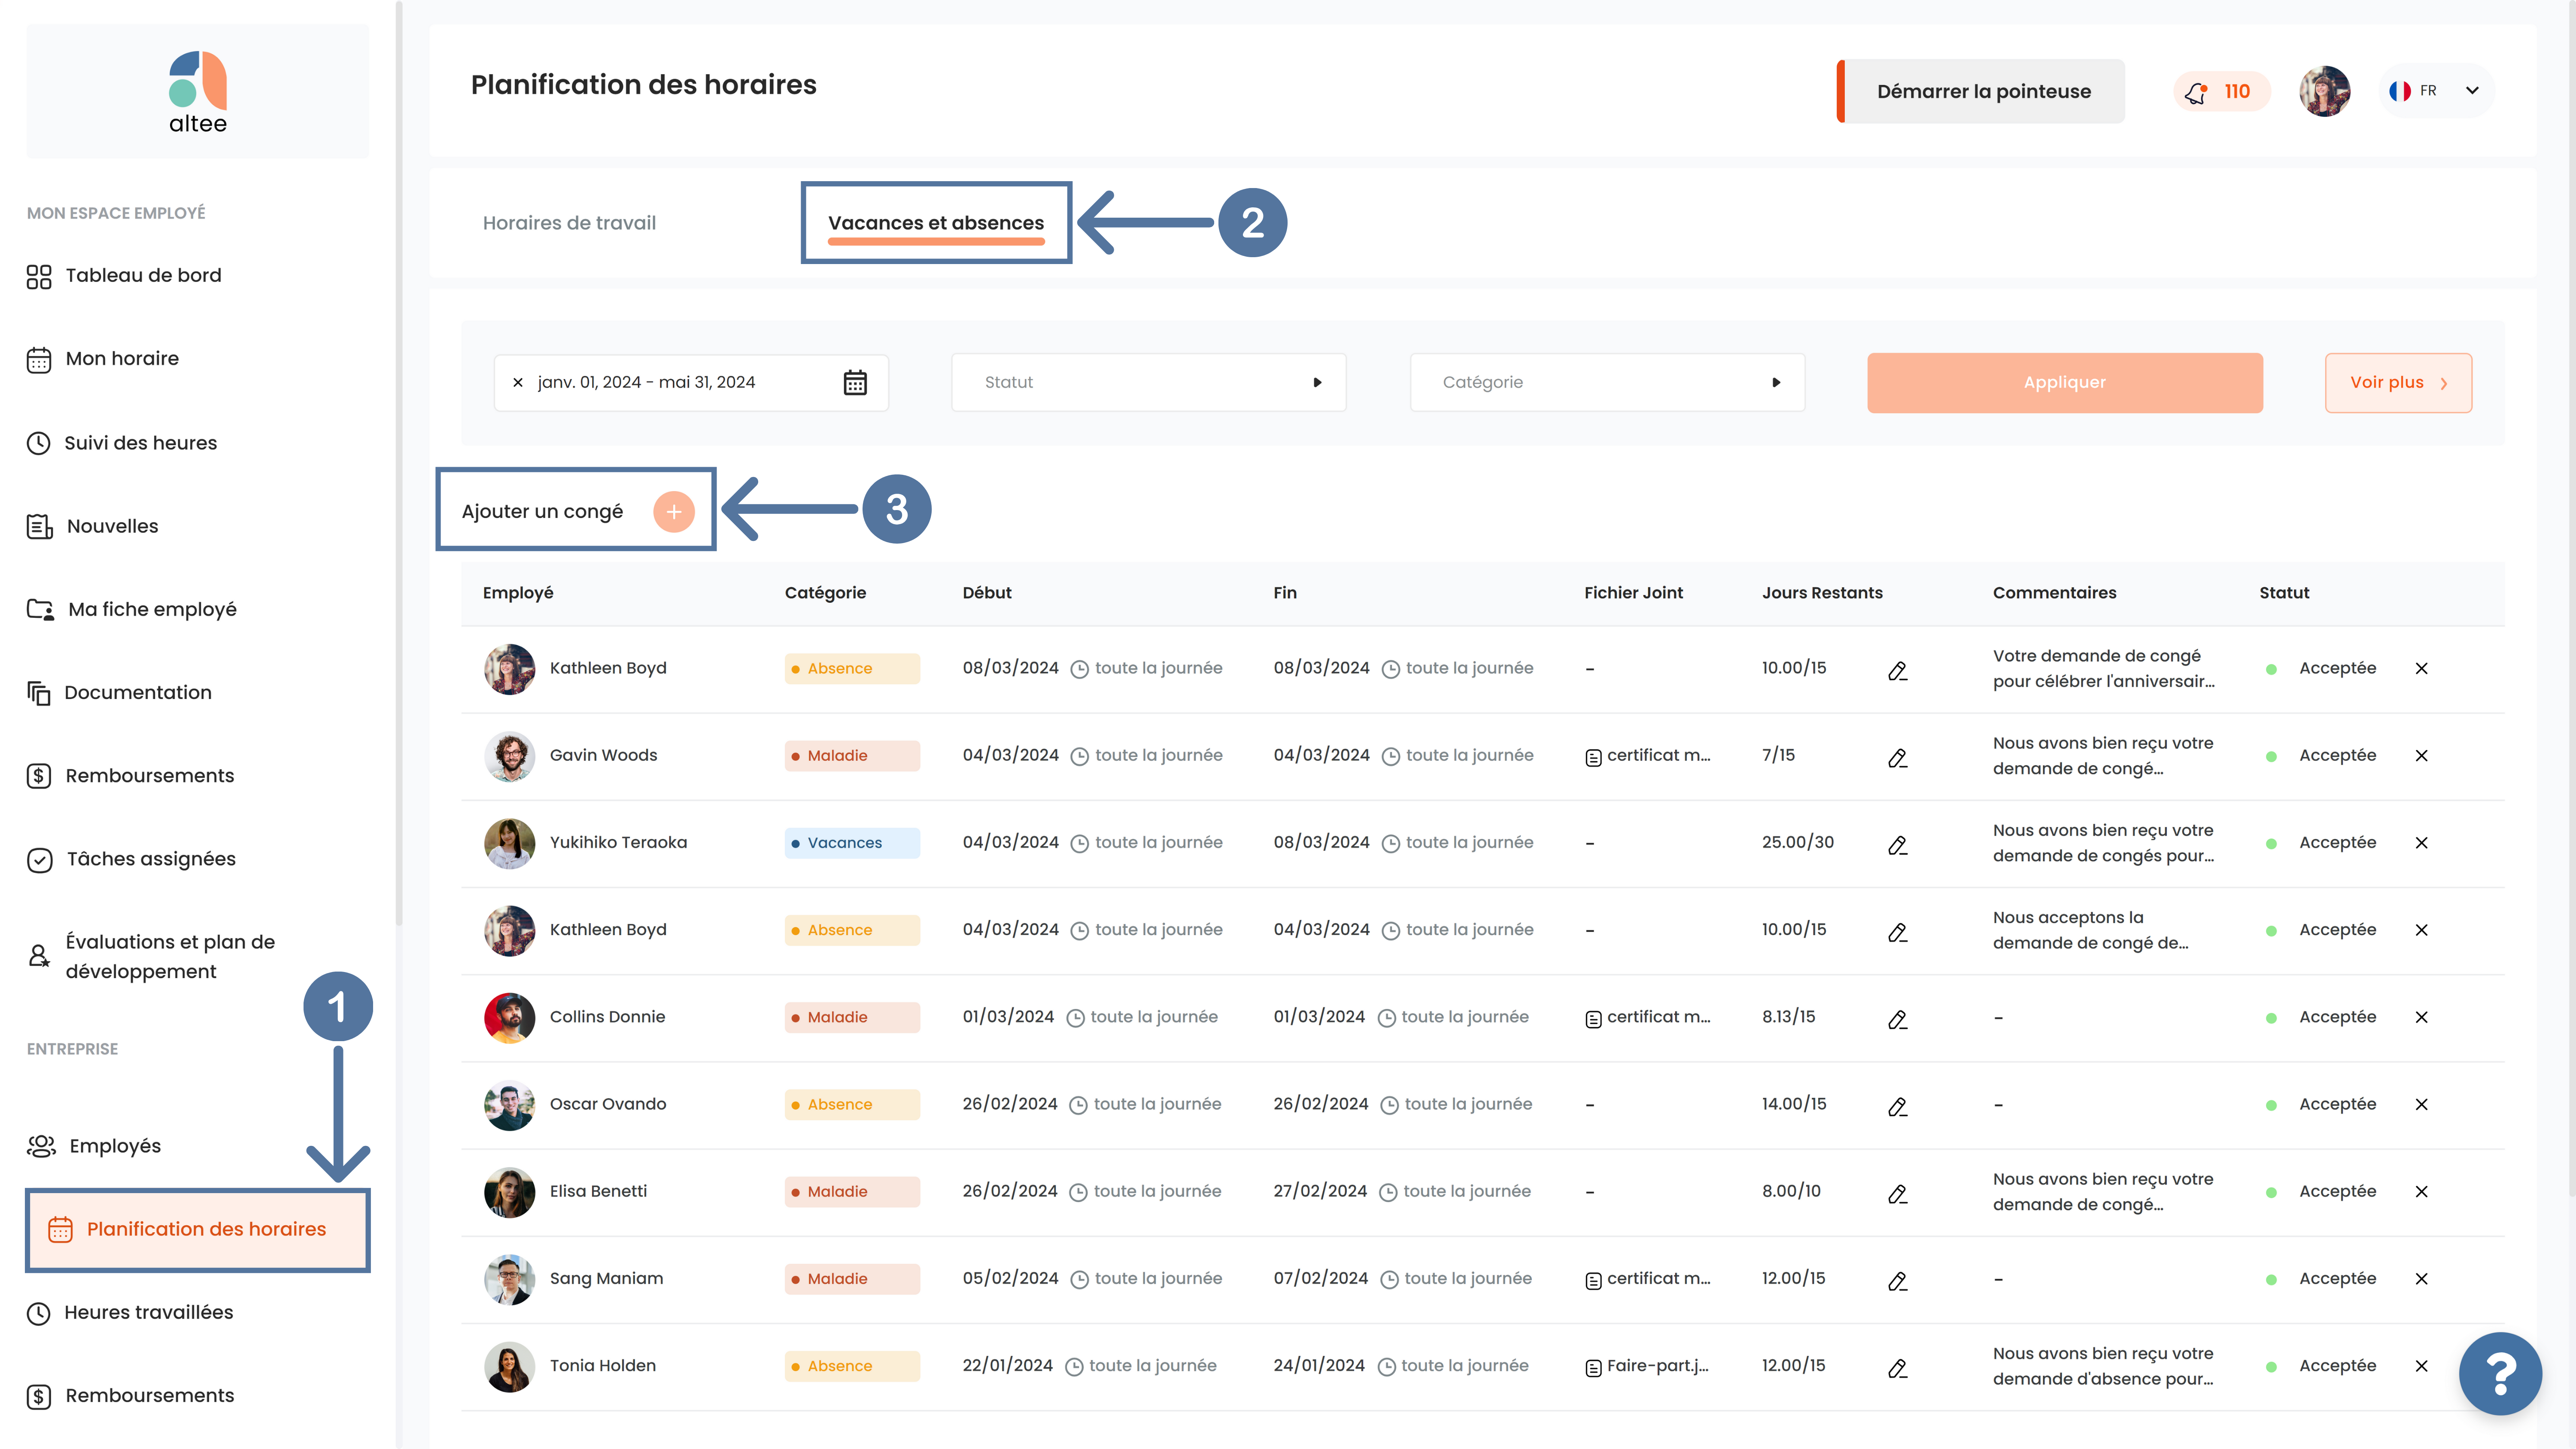Image resolution: width=2576 pixels, height=1449 pixels.
Task: Open the calendar picker icon in date field
Action: click(x=855, y=382)
